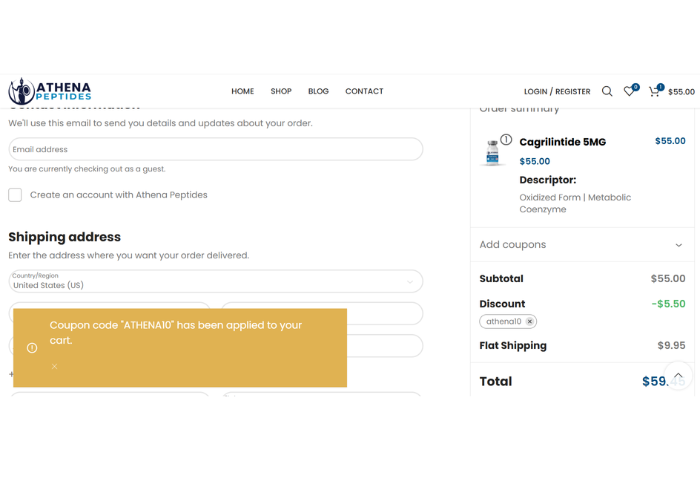Click the $55.00 cart total in header
Screen dimensions: 700x500
681,92
